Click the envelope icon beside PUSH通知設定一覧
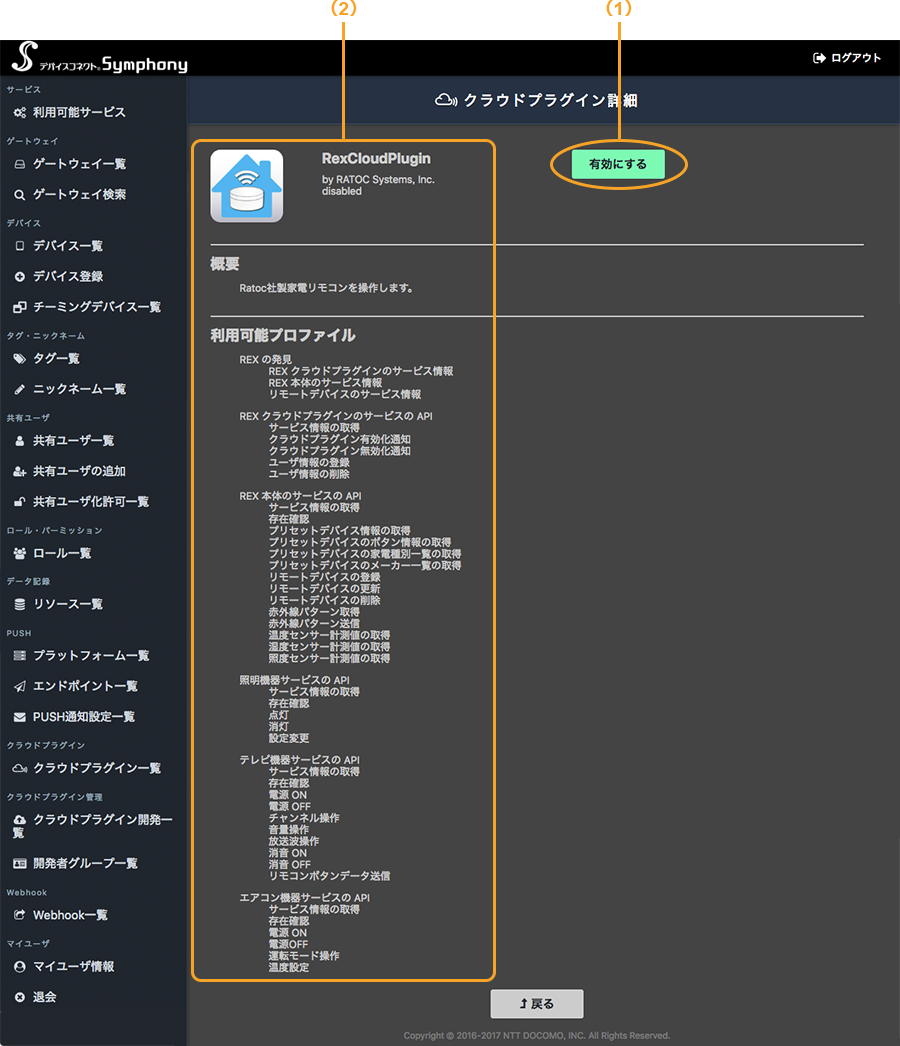 pyautogui.click(x=20, y=717)
